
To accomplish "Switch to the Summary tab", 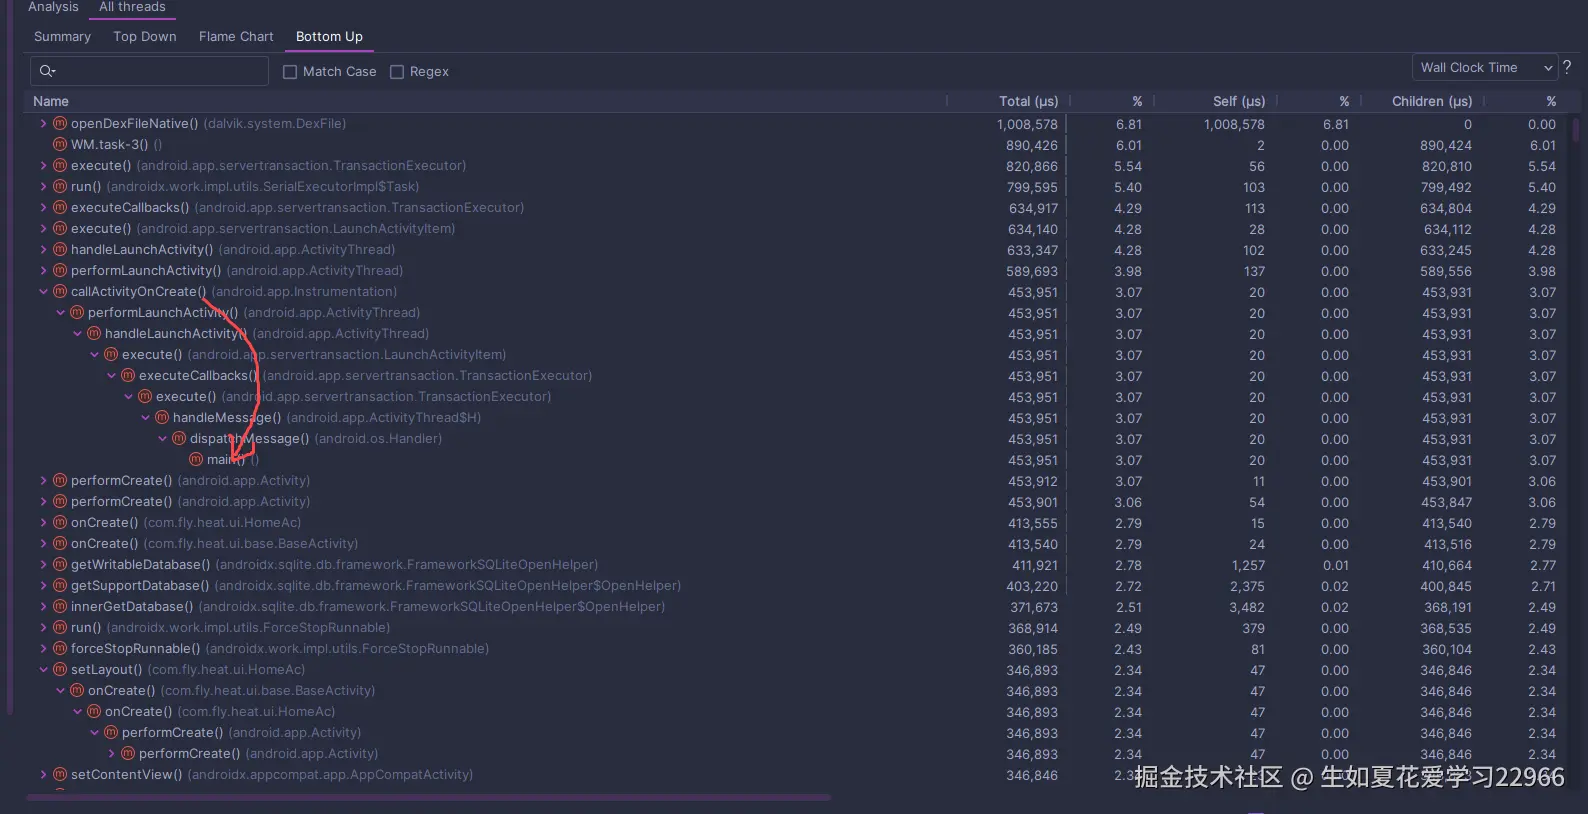I will (62, 37).
